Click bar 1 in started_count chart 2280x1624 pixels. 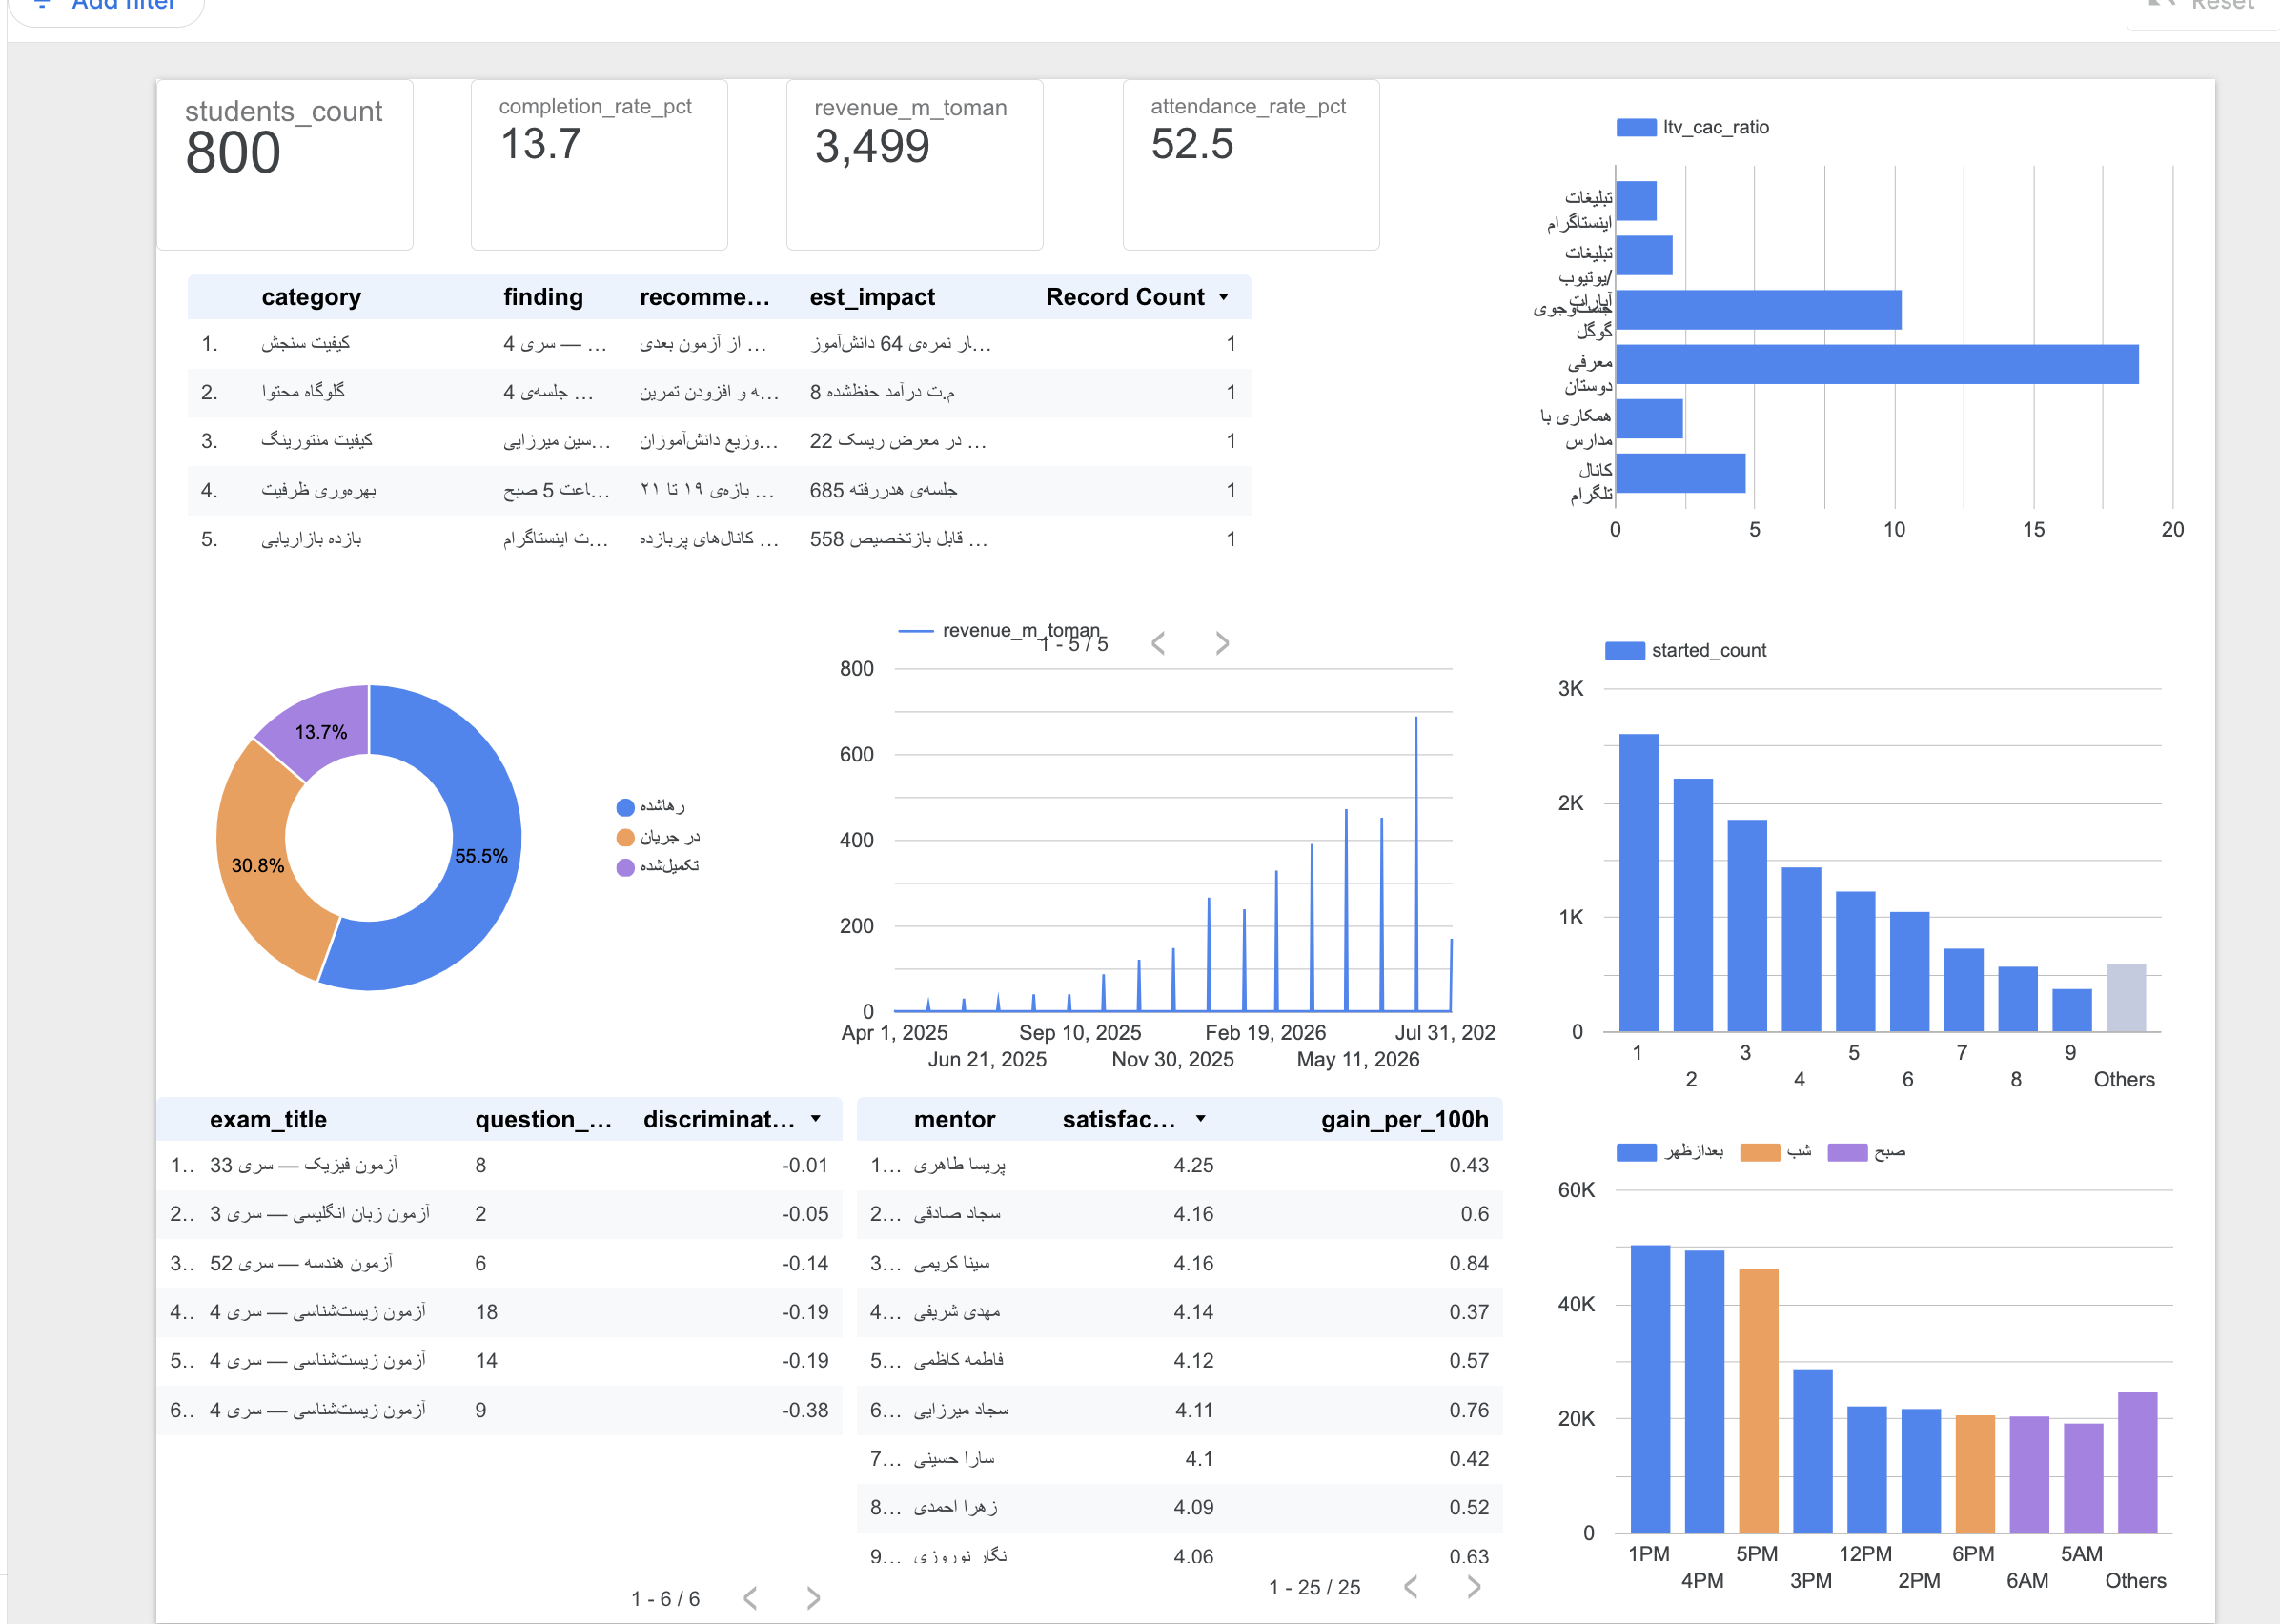pos(1639,882)
